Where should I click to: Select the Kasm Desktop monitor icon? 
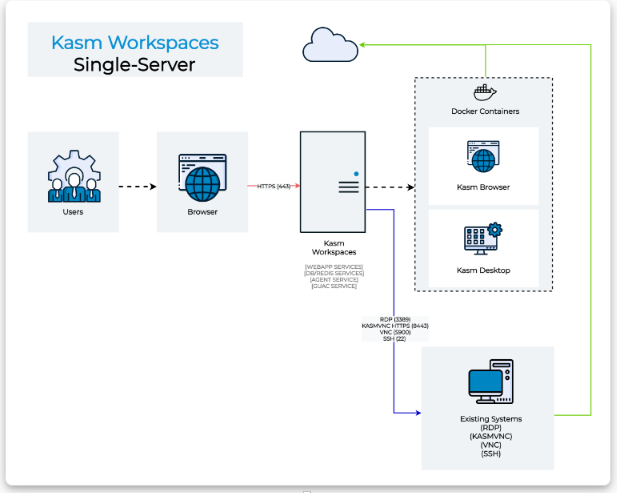pyautogui.click(x=483, y=239)
